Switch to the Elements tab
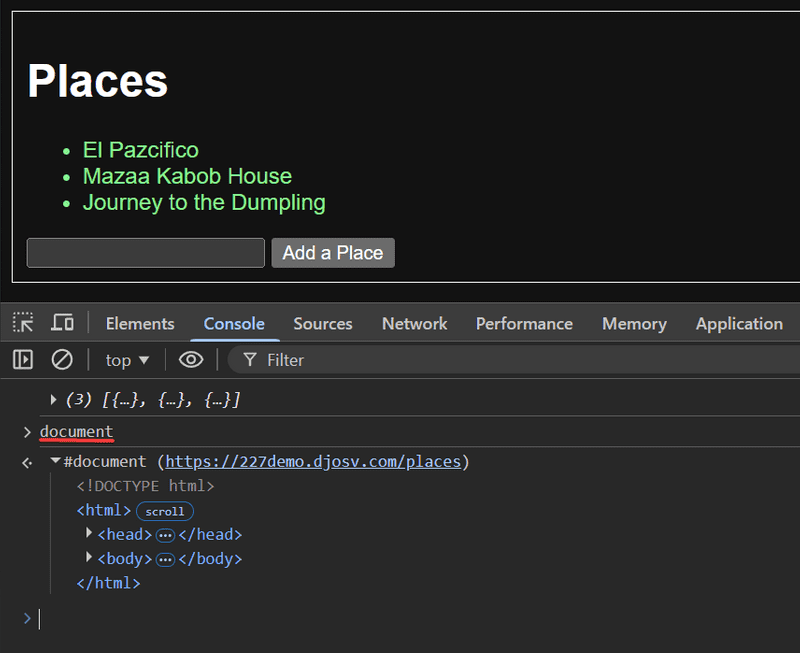Image resolution: width=800 pixels, height=653 pixels. 139,323
